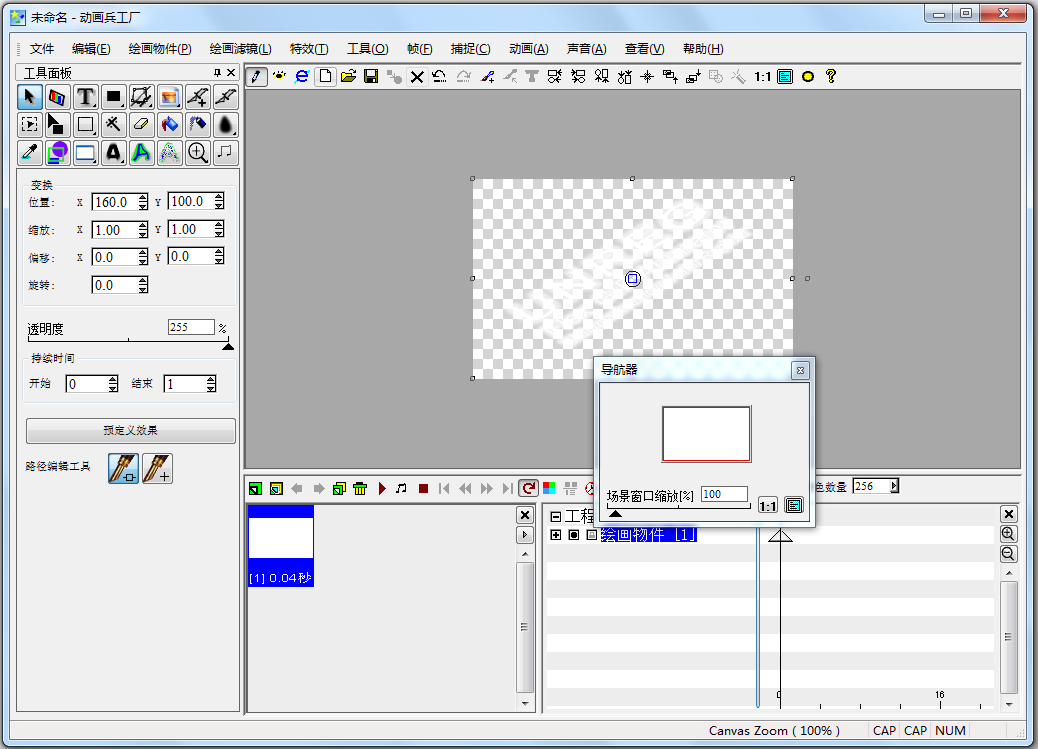Click the Magic Wand tool

pyautogui.click(x=114, y=125)
